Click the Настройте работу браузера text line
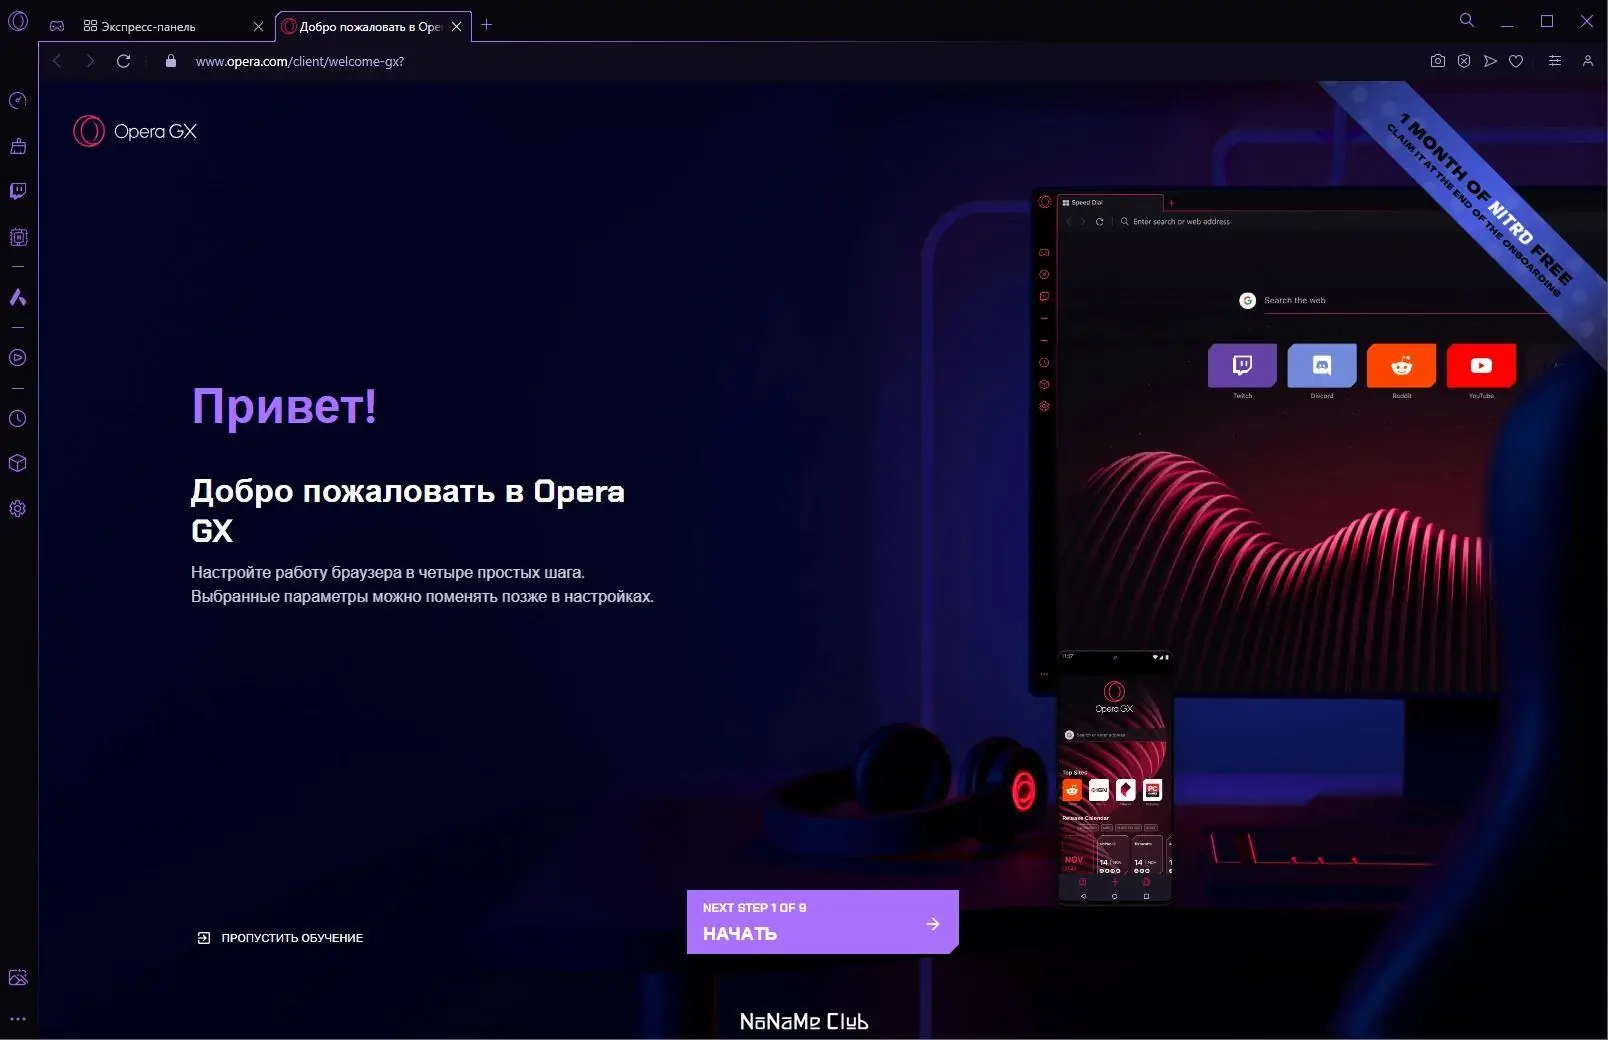This screenshot has height=1040, width=1608. (x=388, y=572)
